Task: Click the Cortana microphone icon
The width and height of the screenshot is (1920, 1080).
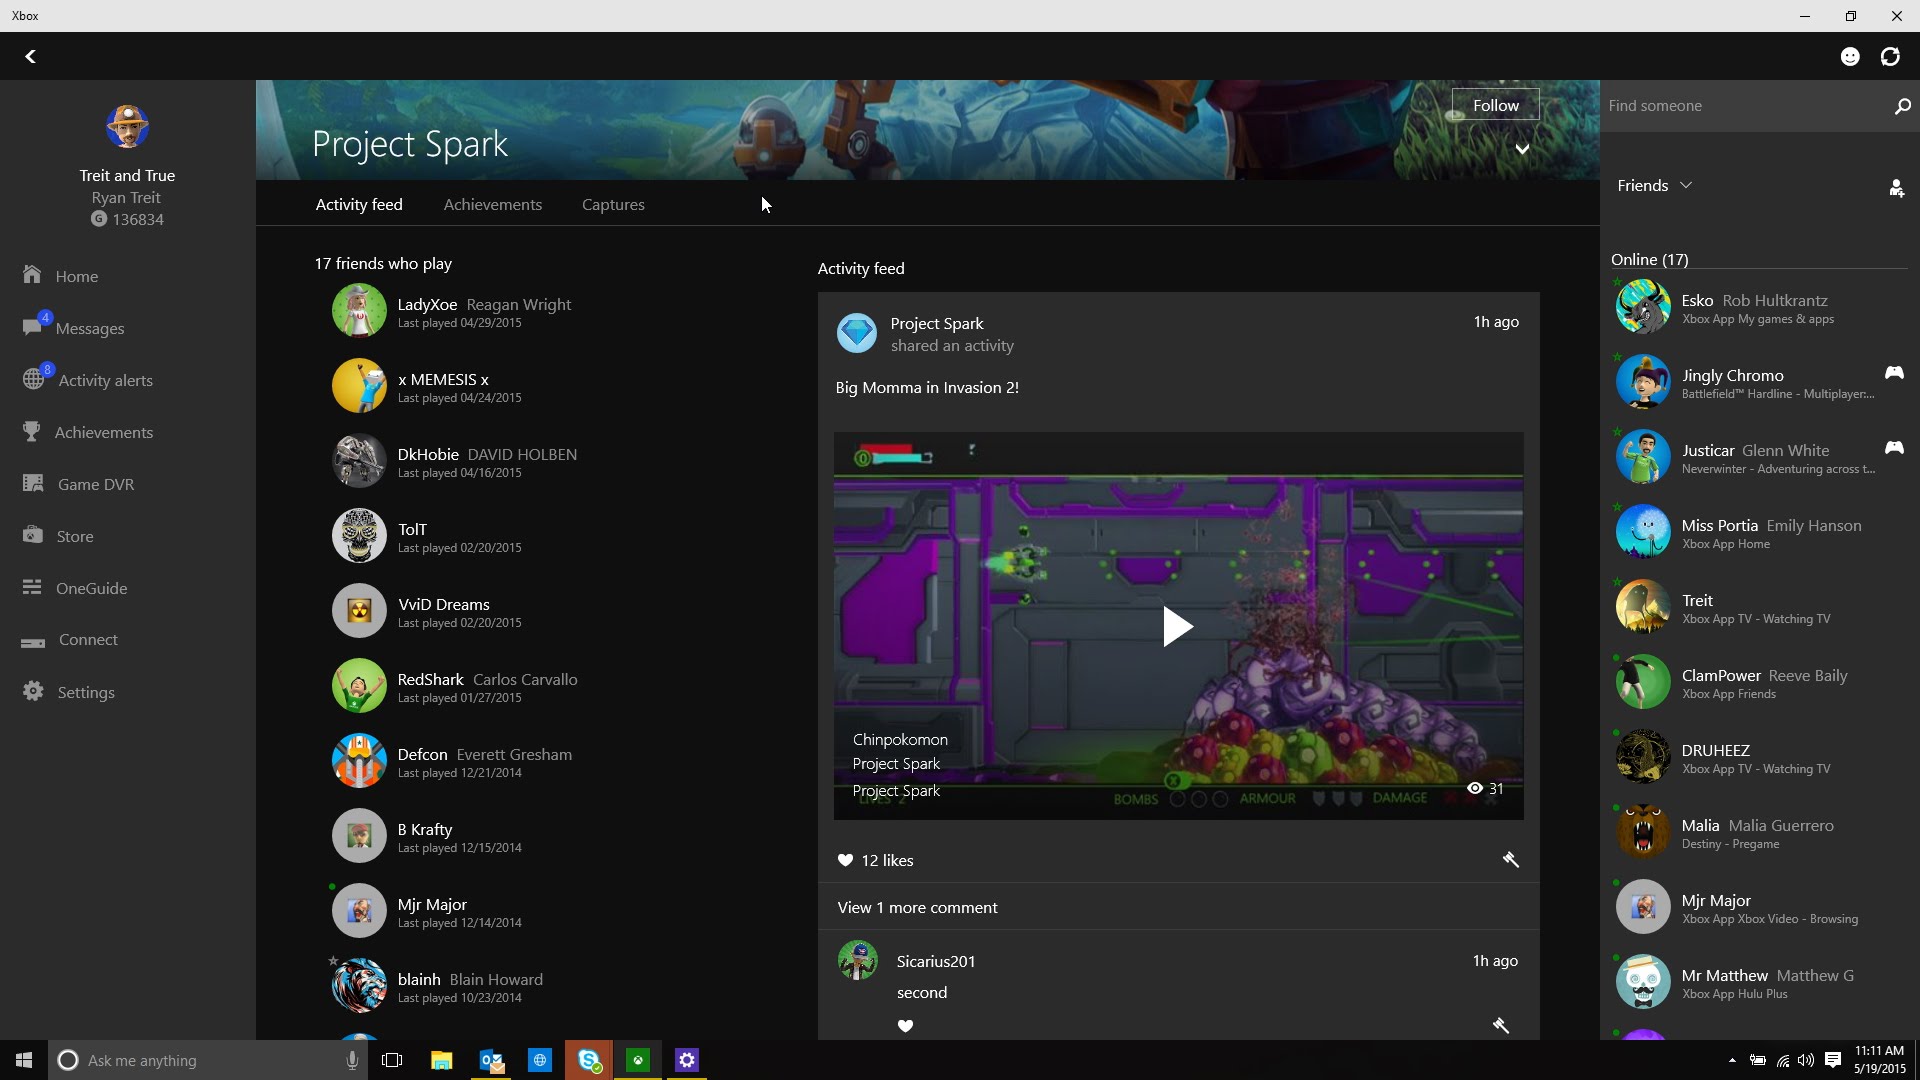Action: pyautogui.click(x=352, y=1060)
